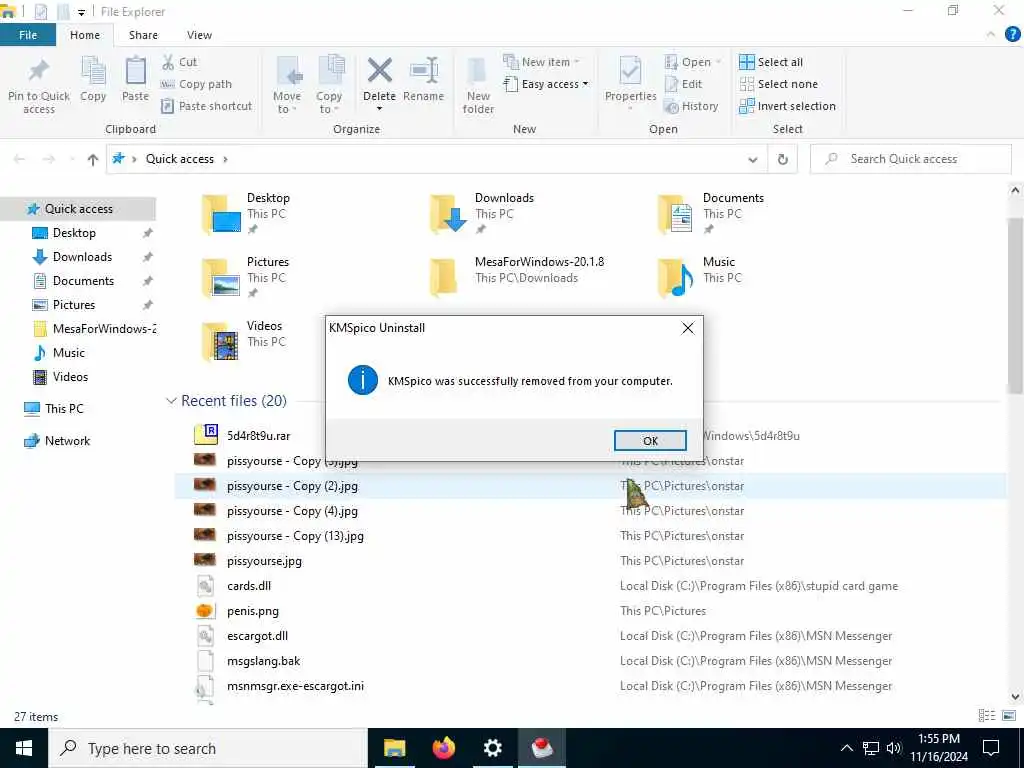Select Quick access in navigation pane
Image resolution: width=1024 pixels, height=768 pixels.
point(78,209)
